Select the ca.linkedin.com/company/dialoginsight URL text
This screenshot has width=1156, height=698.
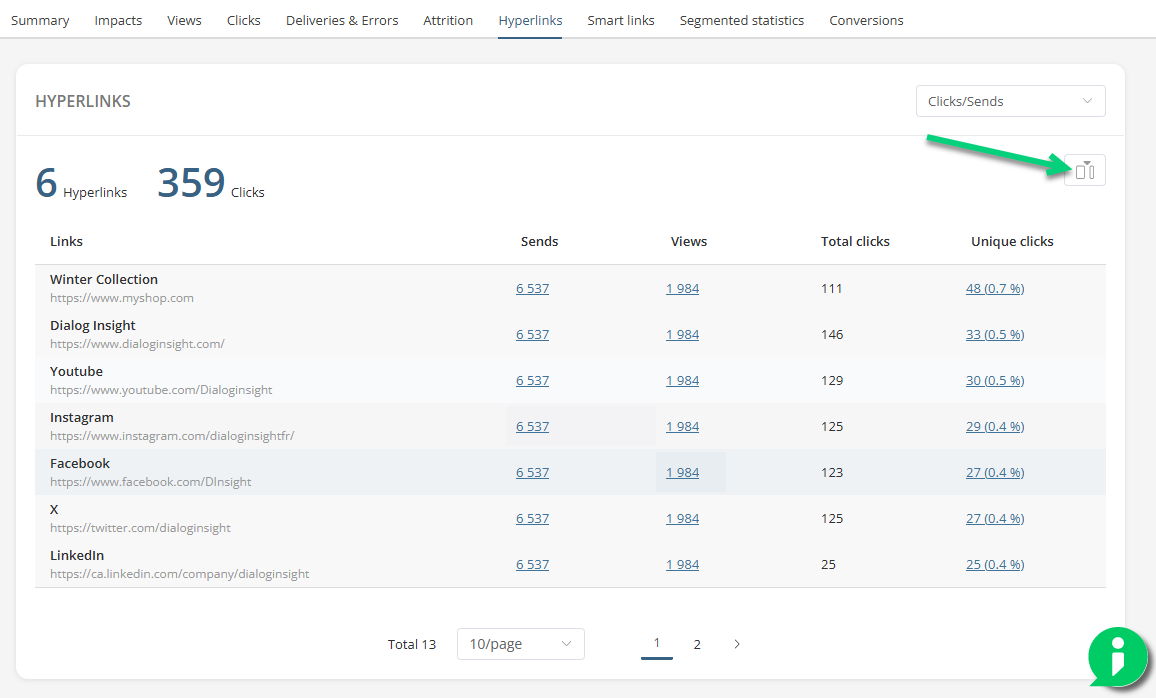[x=180, y=574]
